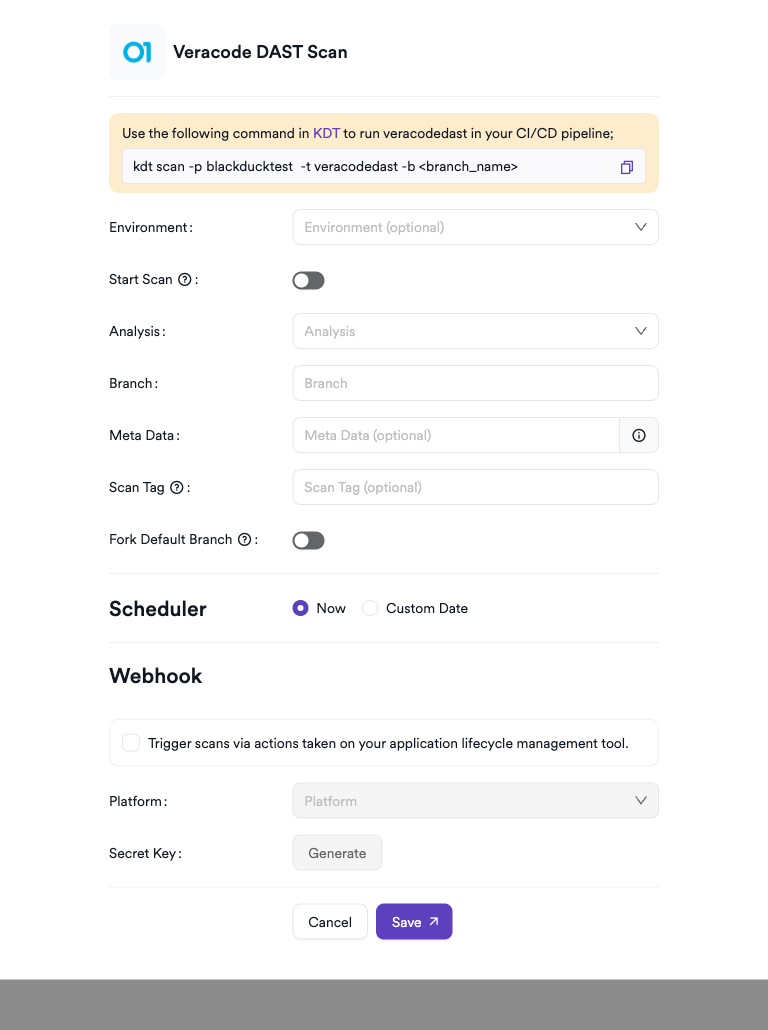Open the KDT link
Screen dimensions: 768x1030
pyautogui.click(x=326, y=133)
